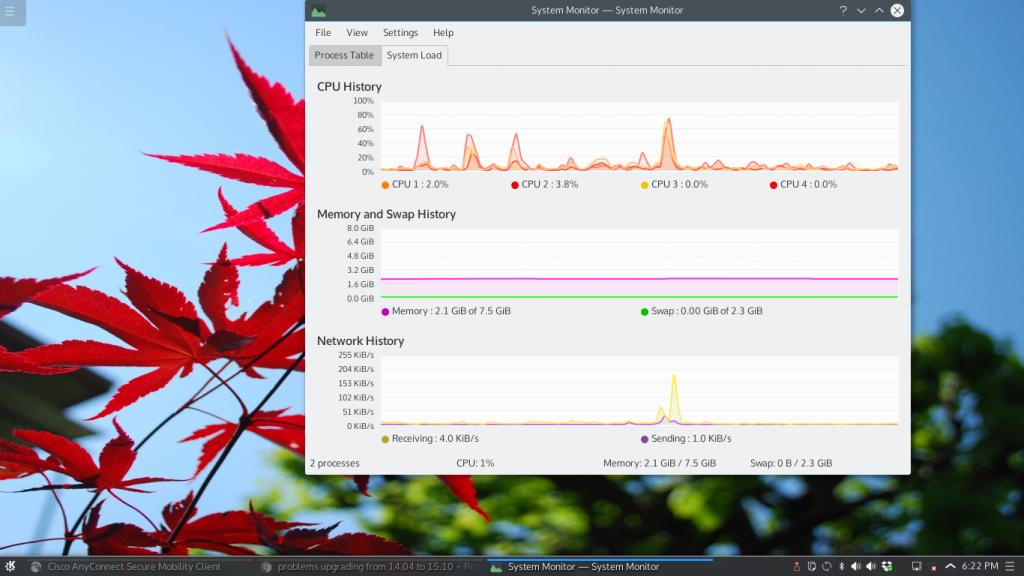This screenshot has width=1024, height=576.
Task: Click the update refresh tray icon
Action: tap(826, 566)
